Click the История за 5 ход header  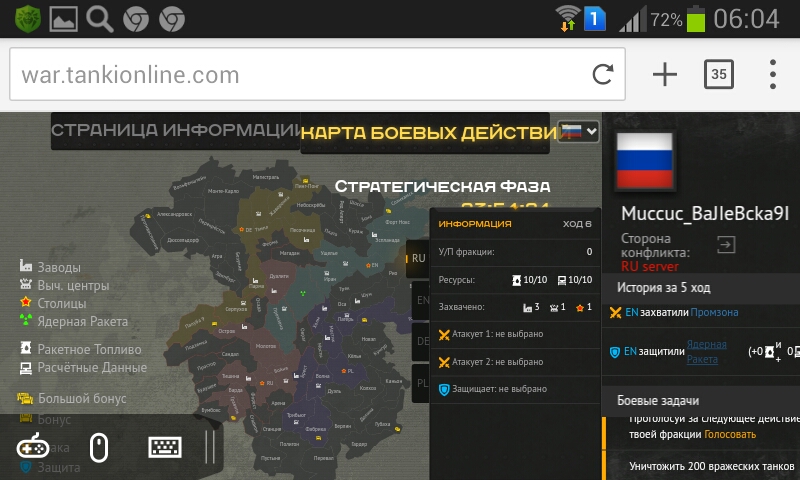[x=663, y=288]
